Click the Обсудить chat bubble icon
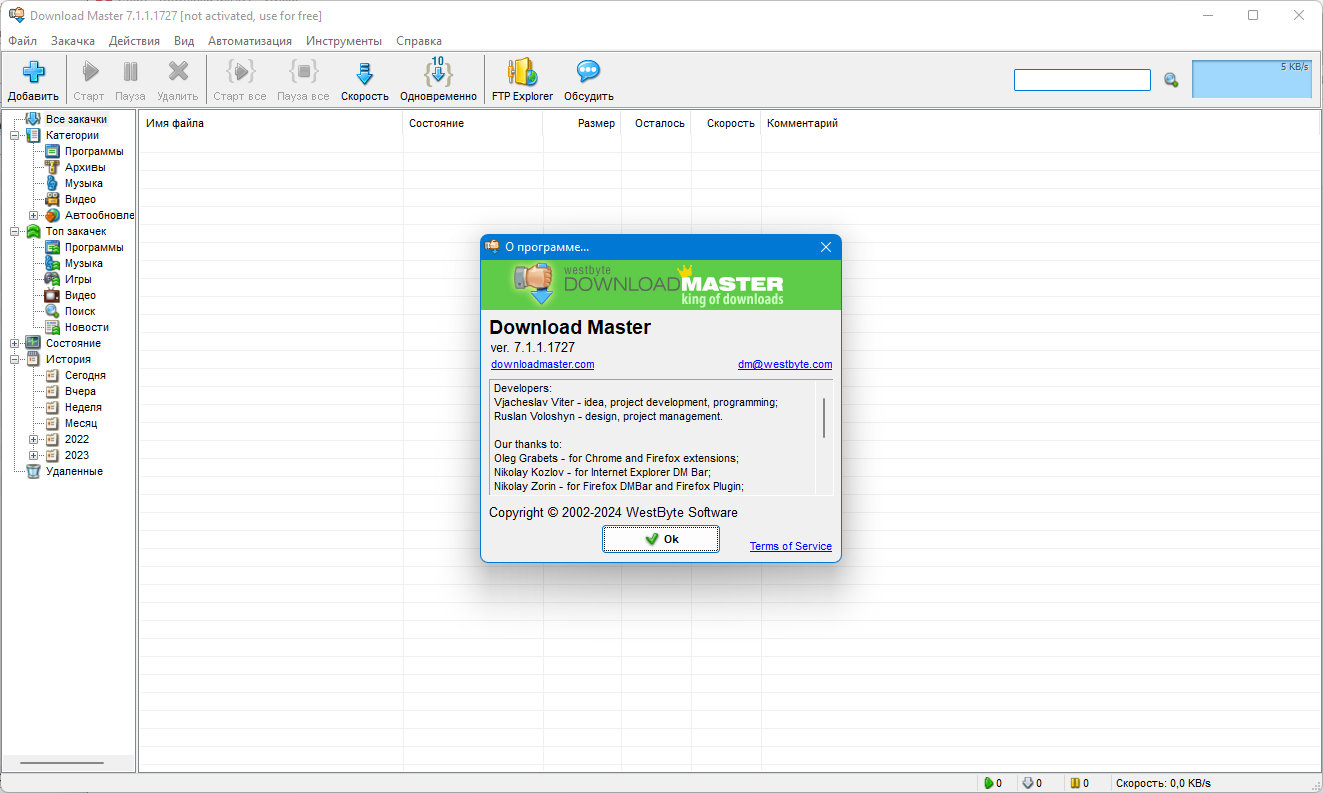This screenshot has width=1323, height=793. pyautogui.click(x=588, y=72)
